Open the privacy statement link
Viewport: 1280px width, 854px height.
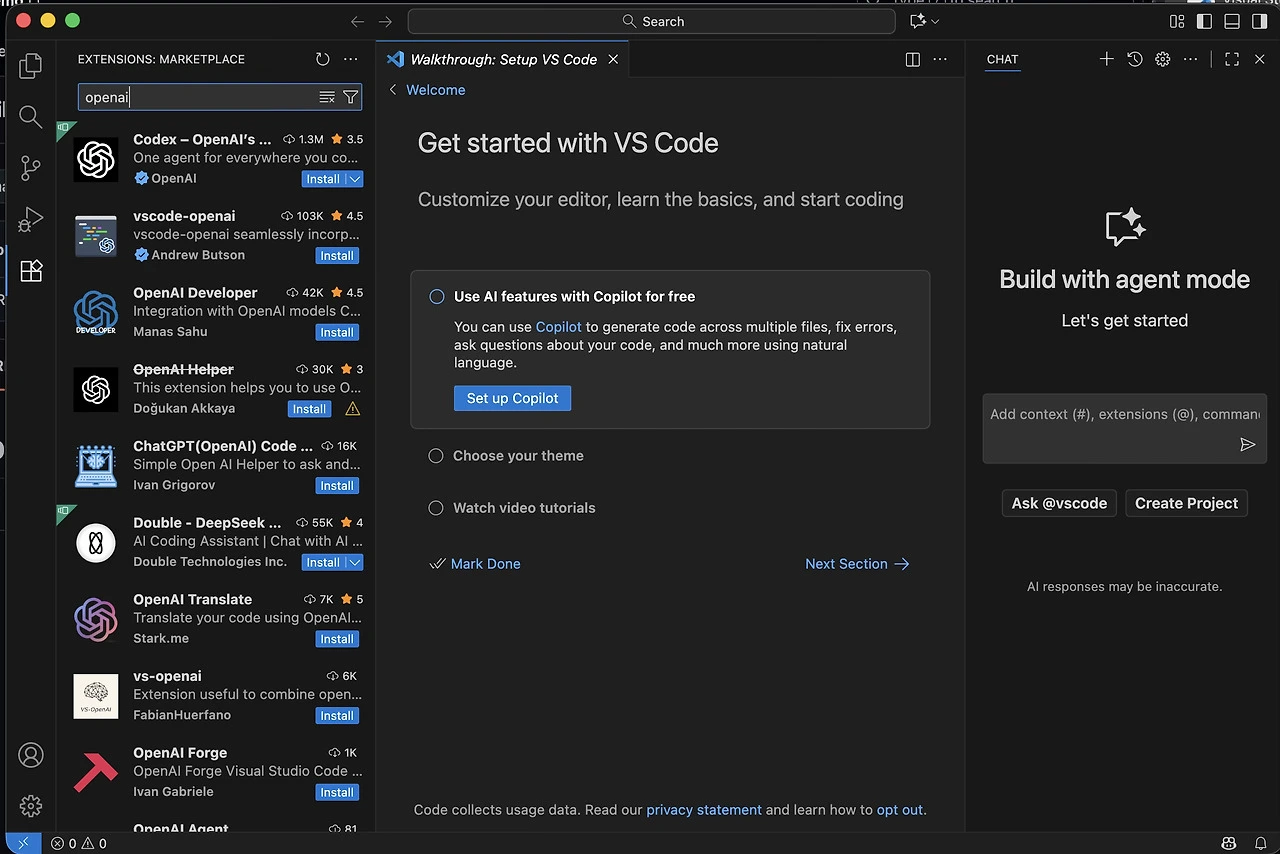point(704,810)
